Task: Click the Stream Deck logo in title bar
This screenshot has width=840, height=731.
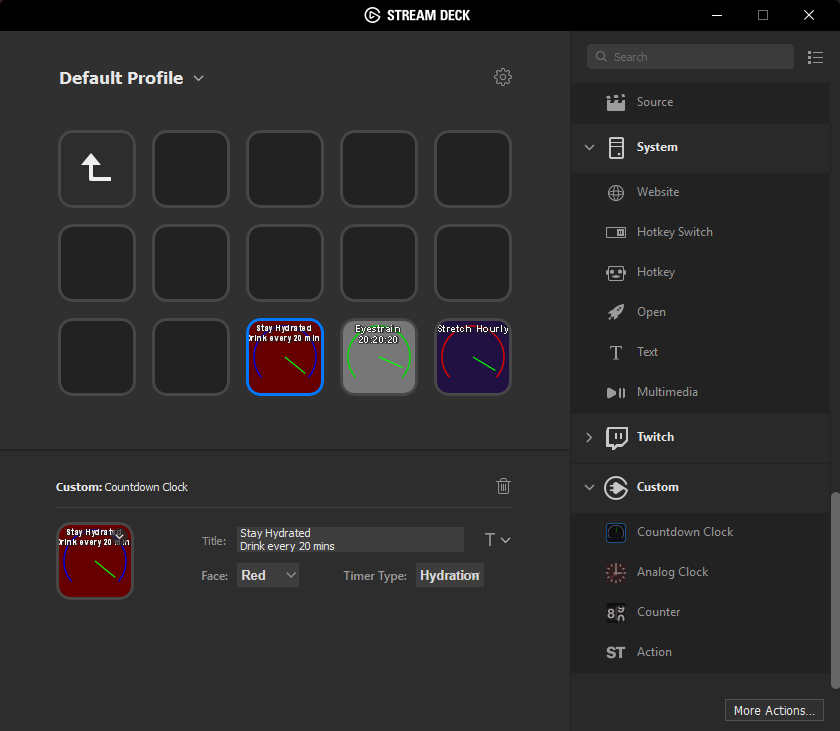Action: point(372,15)
